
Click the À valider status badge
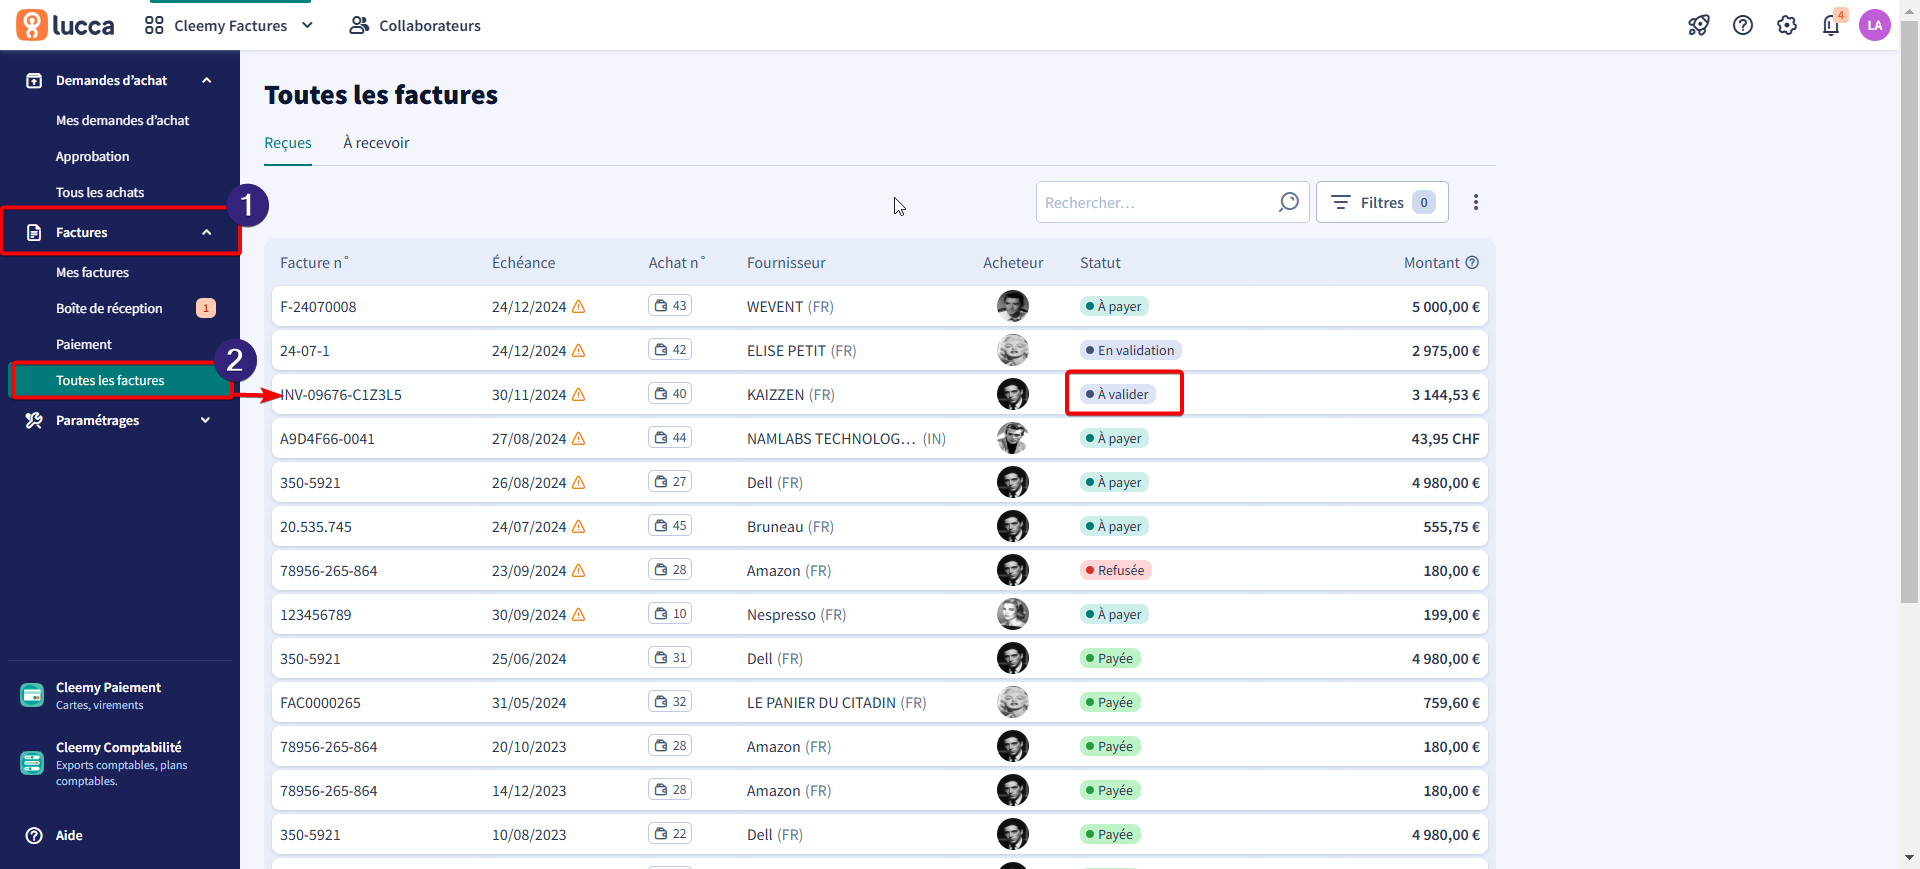pyautogui.click(x=1118, y=394)
